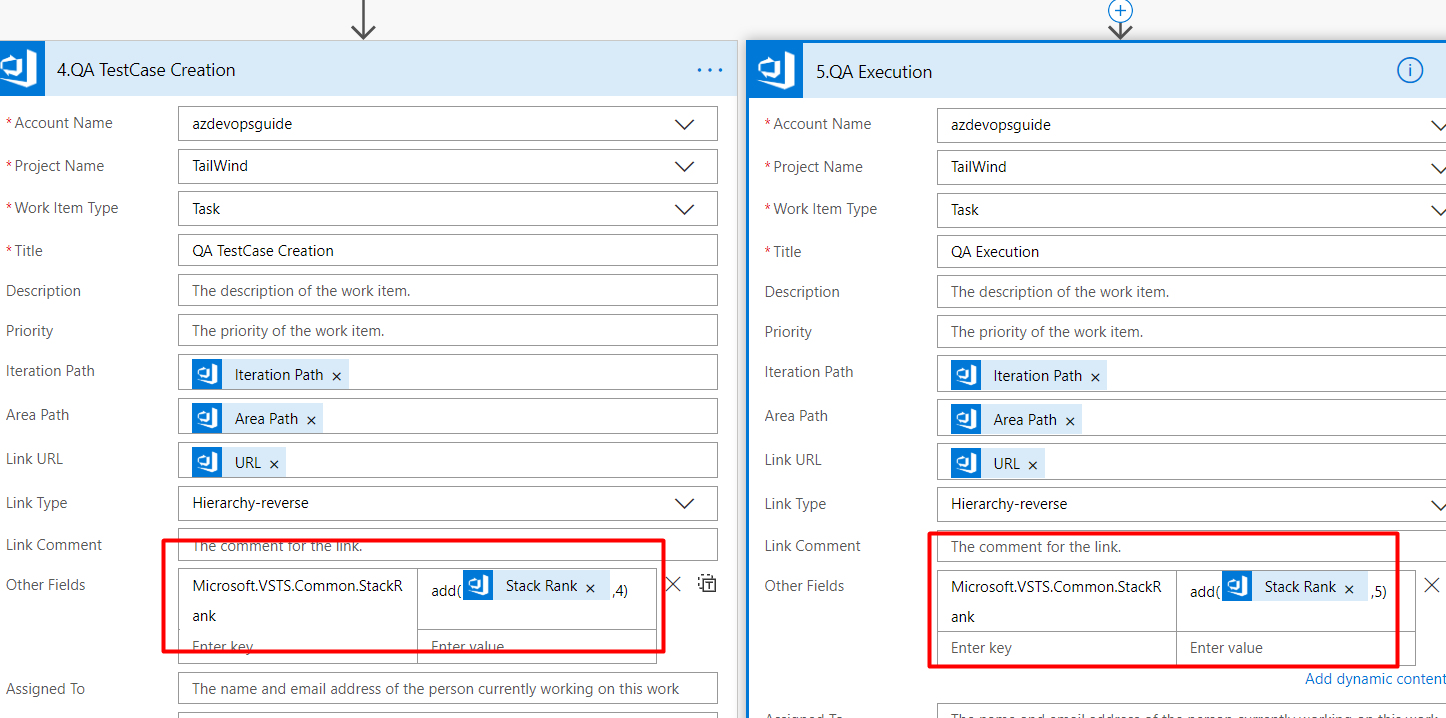Click the 5.QA Execution header title
Screen dimensions: 1446x718
click(874, 72)
